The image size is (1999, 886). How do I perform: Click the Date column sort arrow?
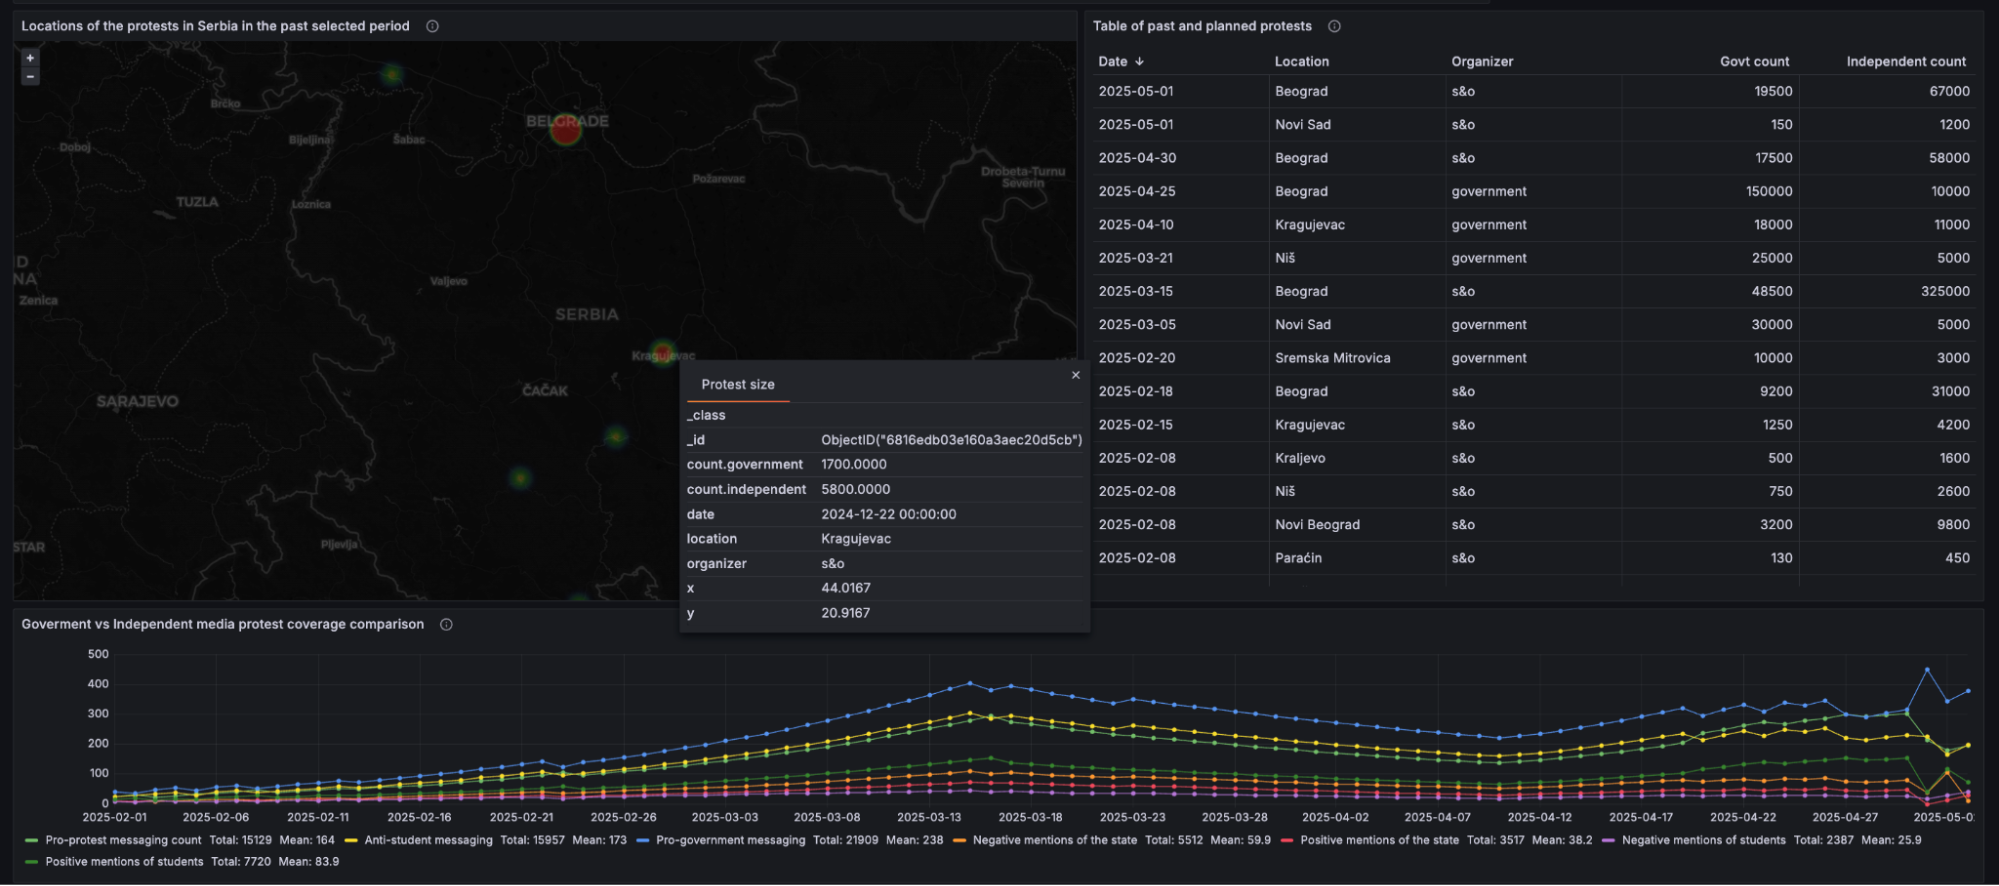[x=1139, y=62]
